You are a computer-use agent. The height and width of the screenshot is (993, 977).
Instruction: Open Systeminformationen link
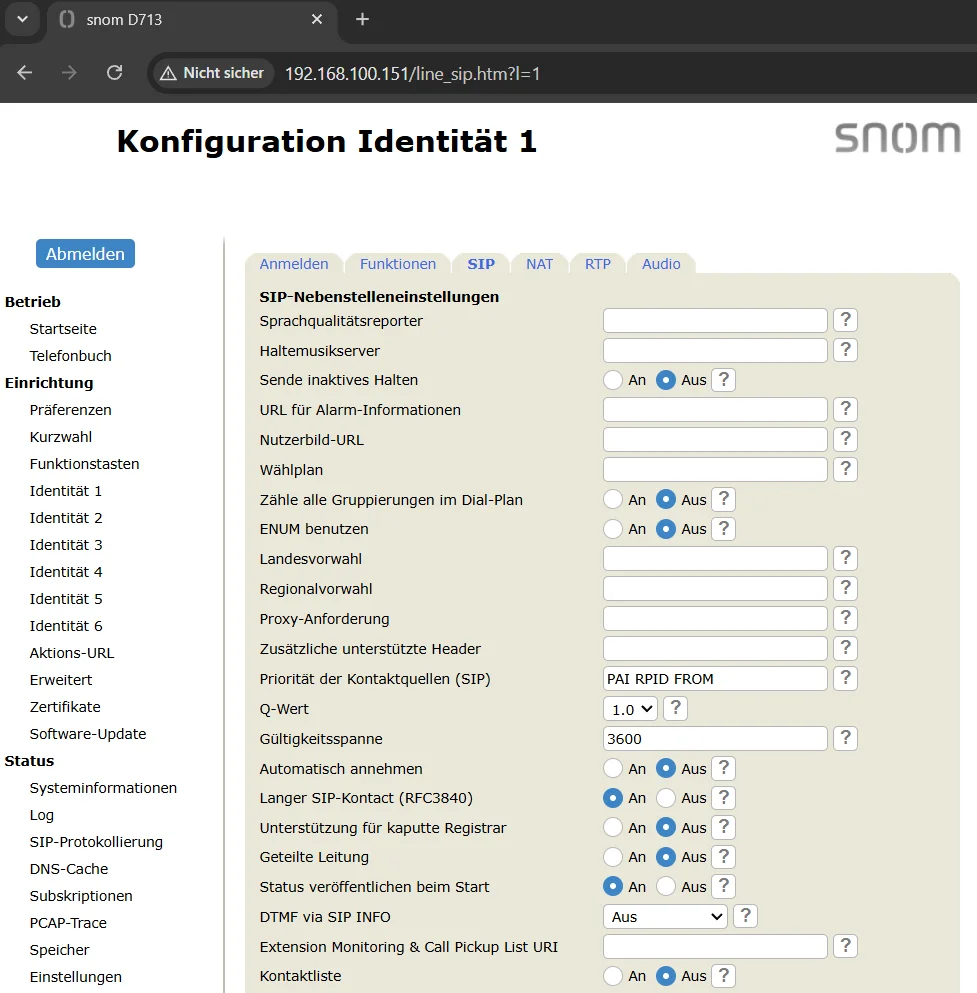tap(103, 788)
